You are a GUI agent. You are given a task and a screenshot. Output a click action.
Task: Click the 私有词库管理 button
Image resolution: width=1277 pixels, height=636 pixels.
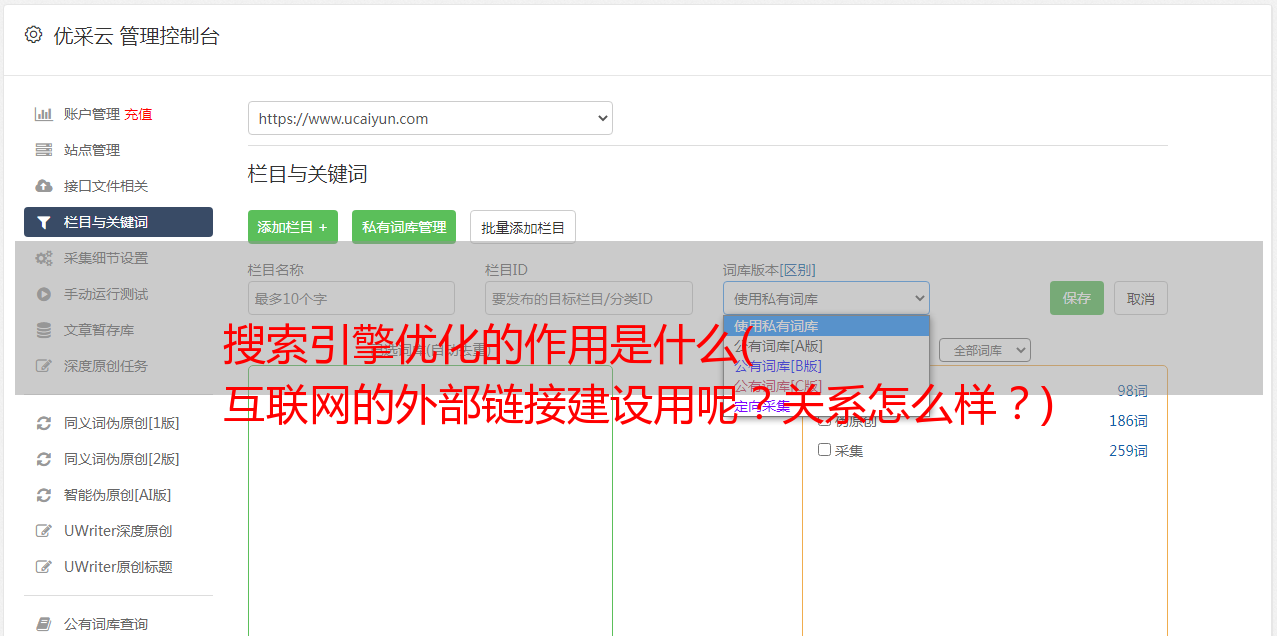pos(404,227)
